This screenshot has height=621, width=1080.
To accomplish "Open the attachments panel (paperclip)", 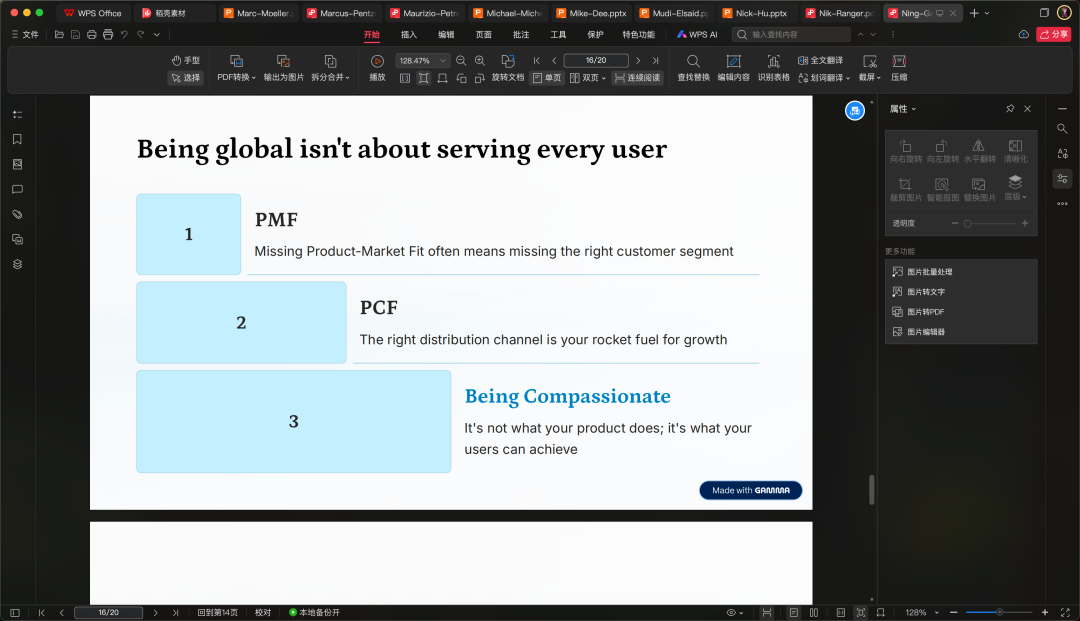I will (x=18, y=214).
